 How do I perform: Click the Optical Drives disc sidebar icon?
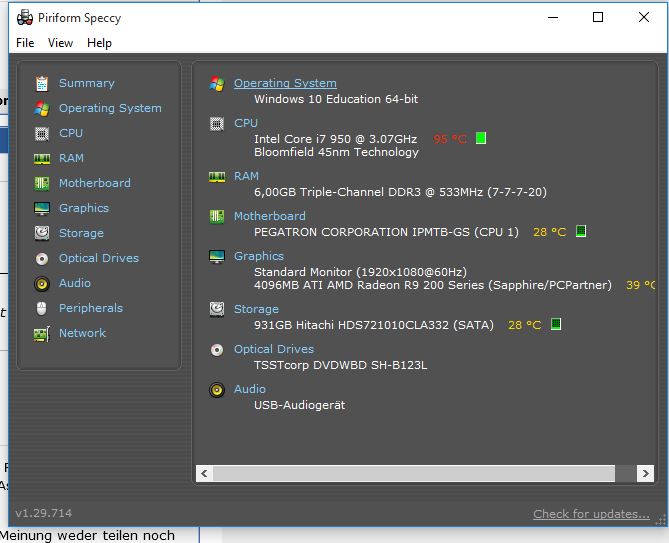pos(42,258)
